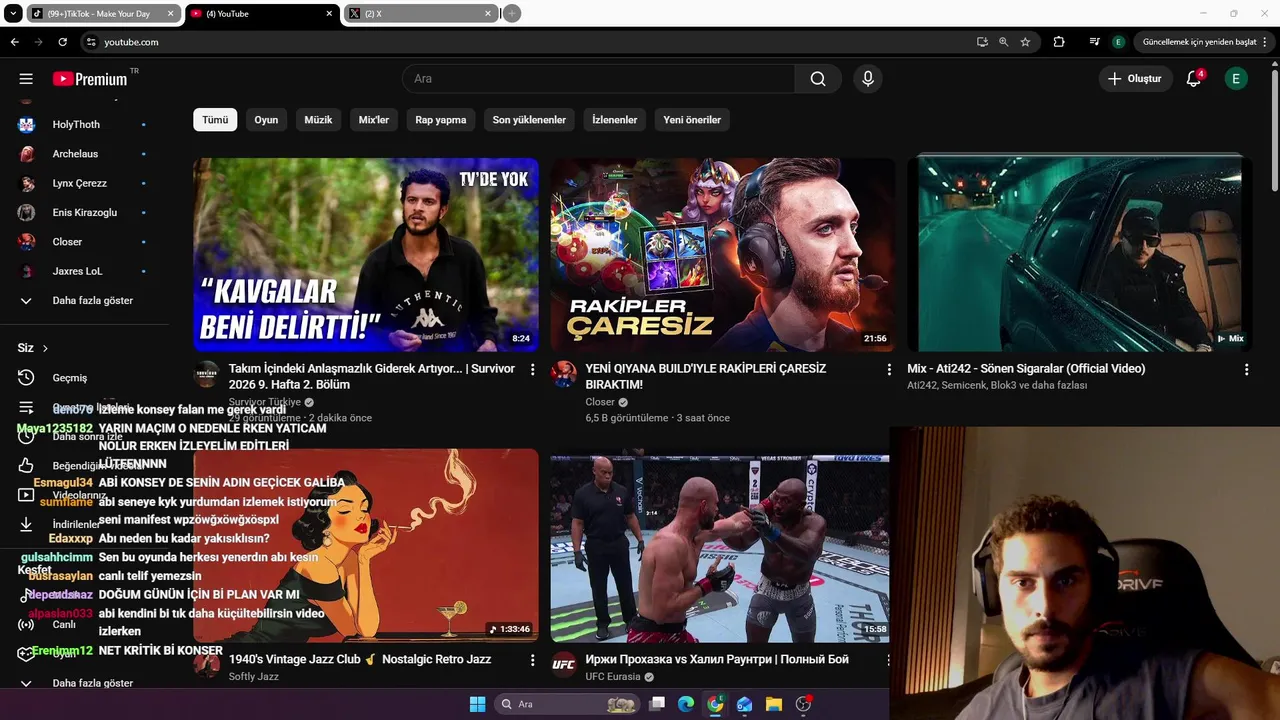Open options menu for UFC video
This screenshot has width=1280, height=720.
(x=889, y=661)
